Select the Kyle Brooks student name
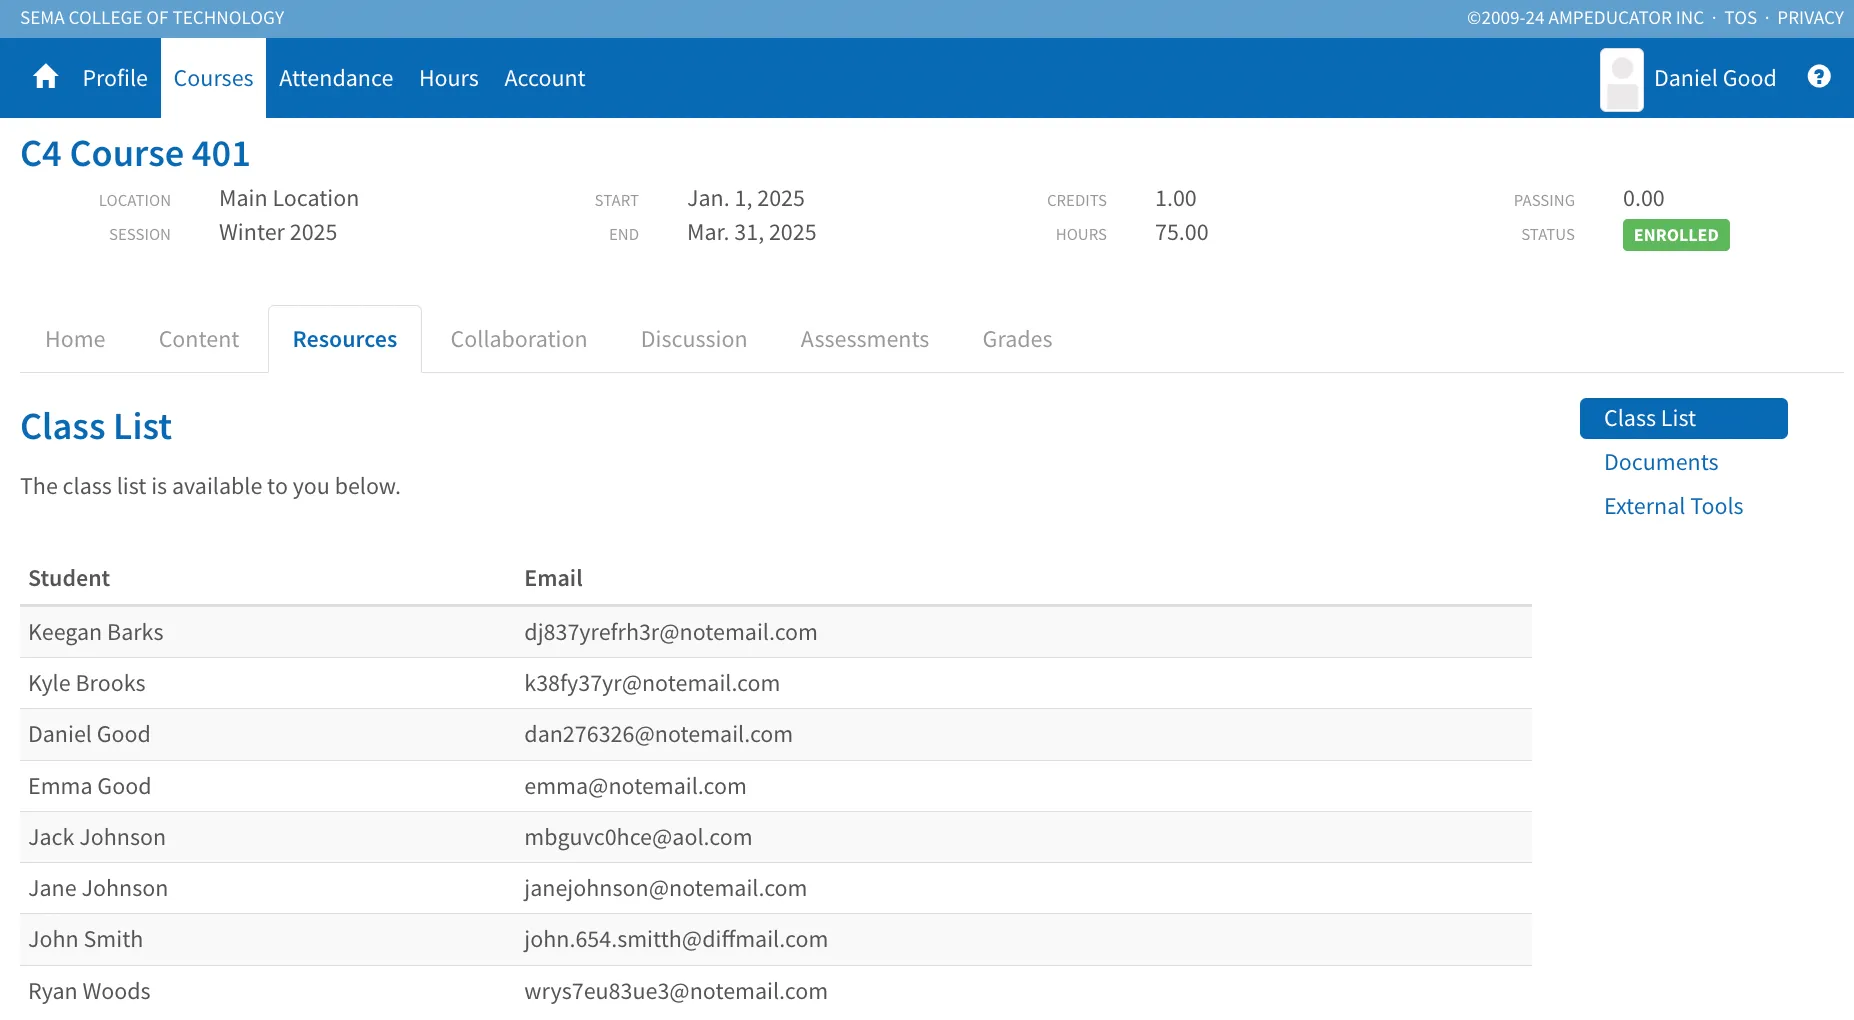Screen dimensions: 1854x1020 click(x=87, y=683)
